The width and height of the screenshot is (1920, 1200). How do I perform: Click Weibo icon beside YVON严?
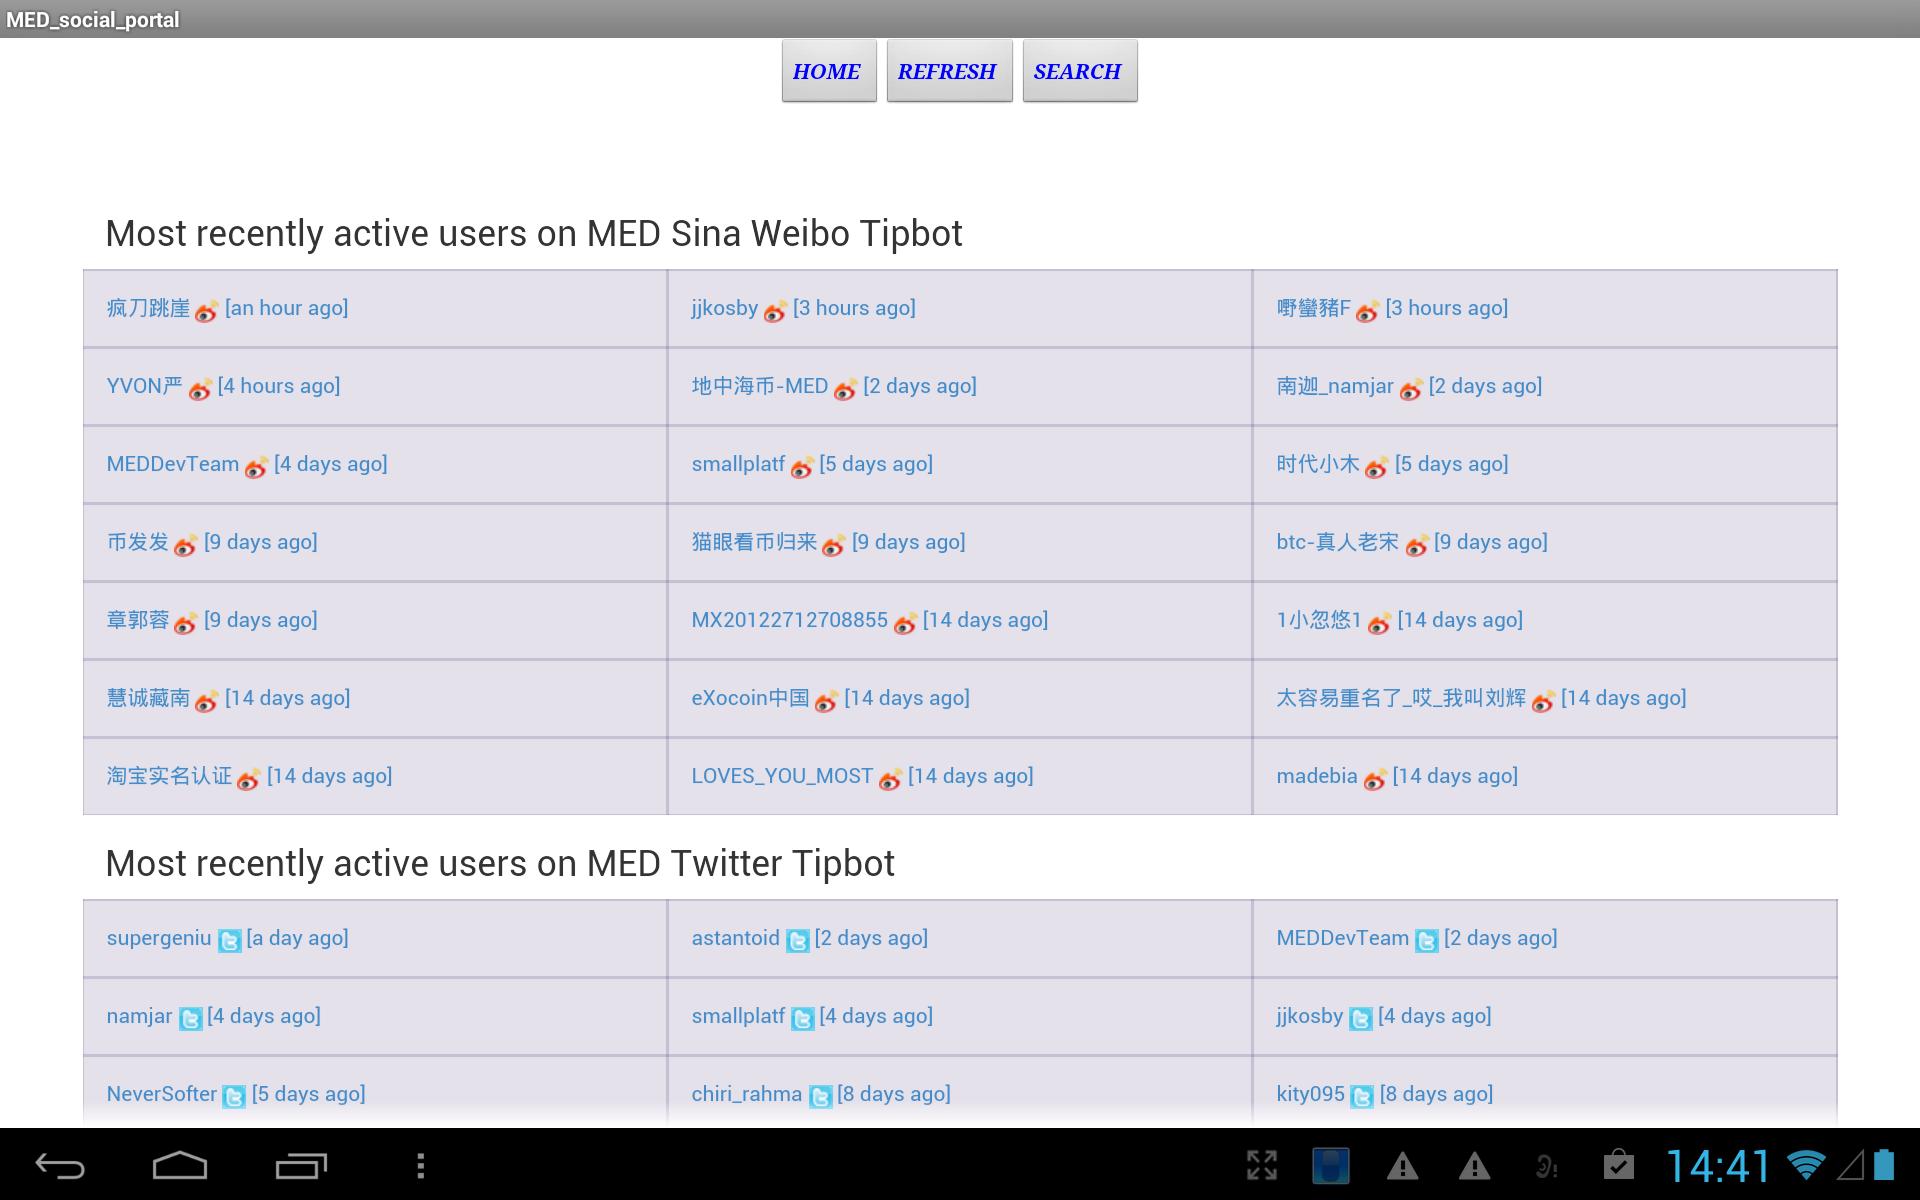pyautogui.click(x=200, y=389)
